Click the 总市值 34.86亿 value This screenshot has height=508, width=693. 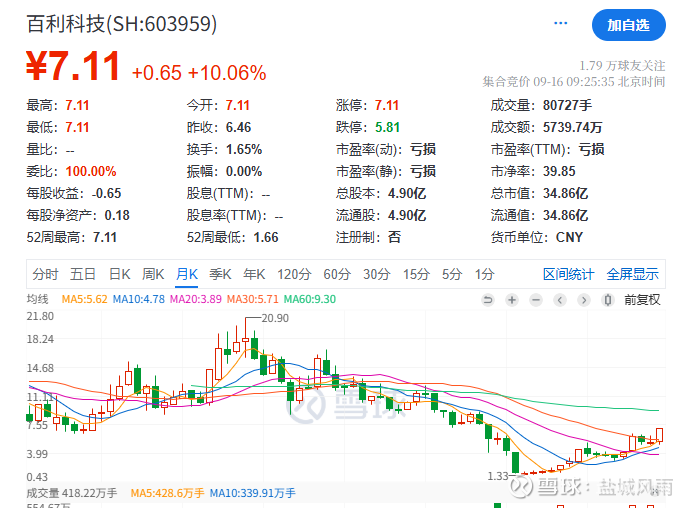565,193
